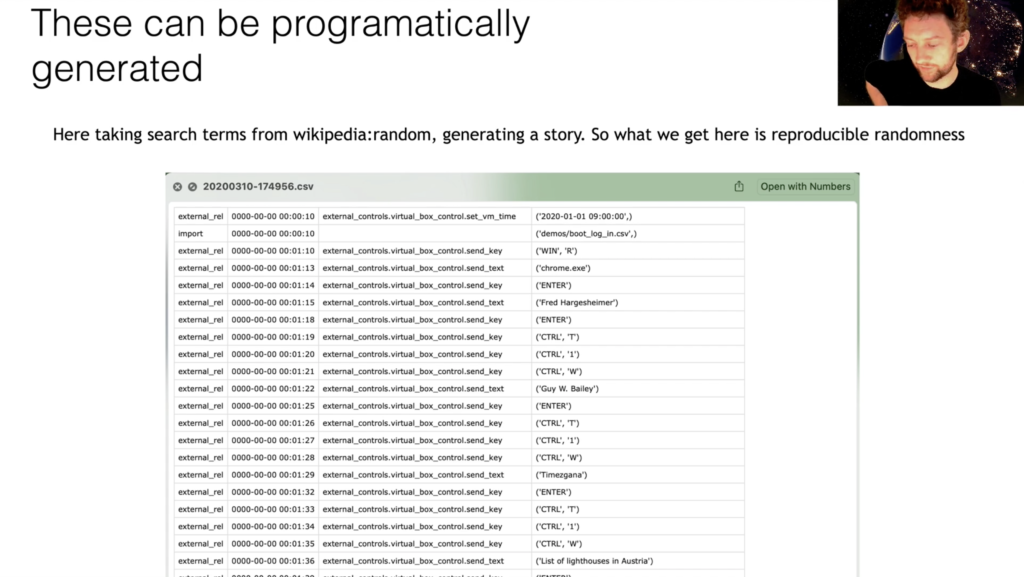Viewport: 1024px width, 577px height.
Task: Click the slide title 'These can be programatically generated'
Action: 280,46
